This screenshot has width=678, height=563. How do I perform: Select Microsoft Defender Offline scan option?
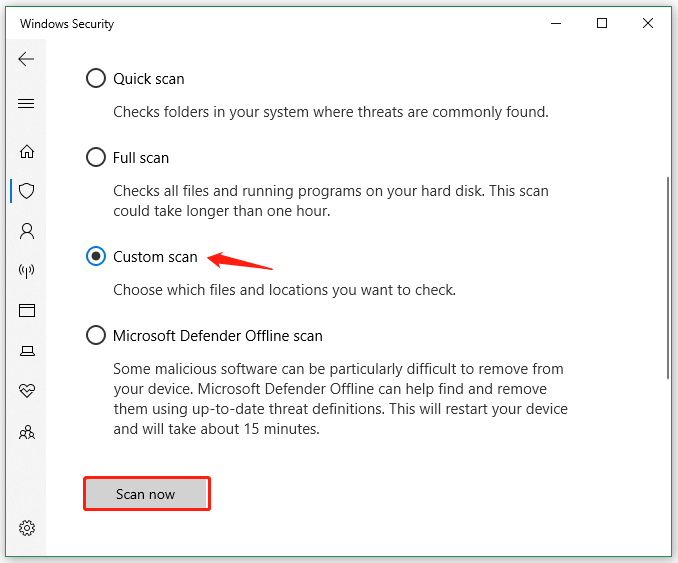click(96, 335)
